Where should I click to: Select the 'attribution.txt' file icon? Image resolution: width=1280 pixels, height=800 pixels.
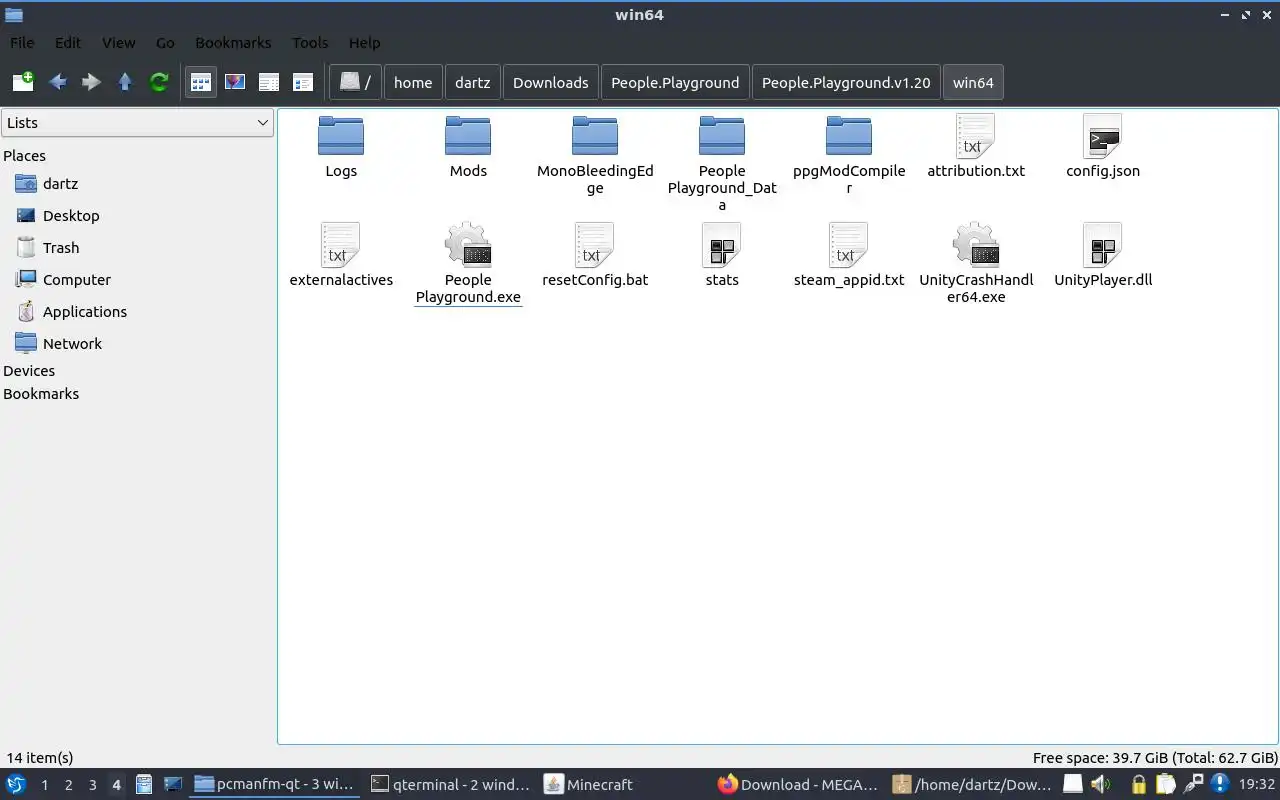pos(976,135)
